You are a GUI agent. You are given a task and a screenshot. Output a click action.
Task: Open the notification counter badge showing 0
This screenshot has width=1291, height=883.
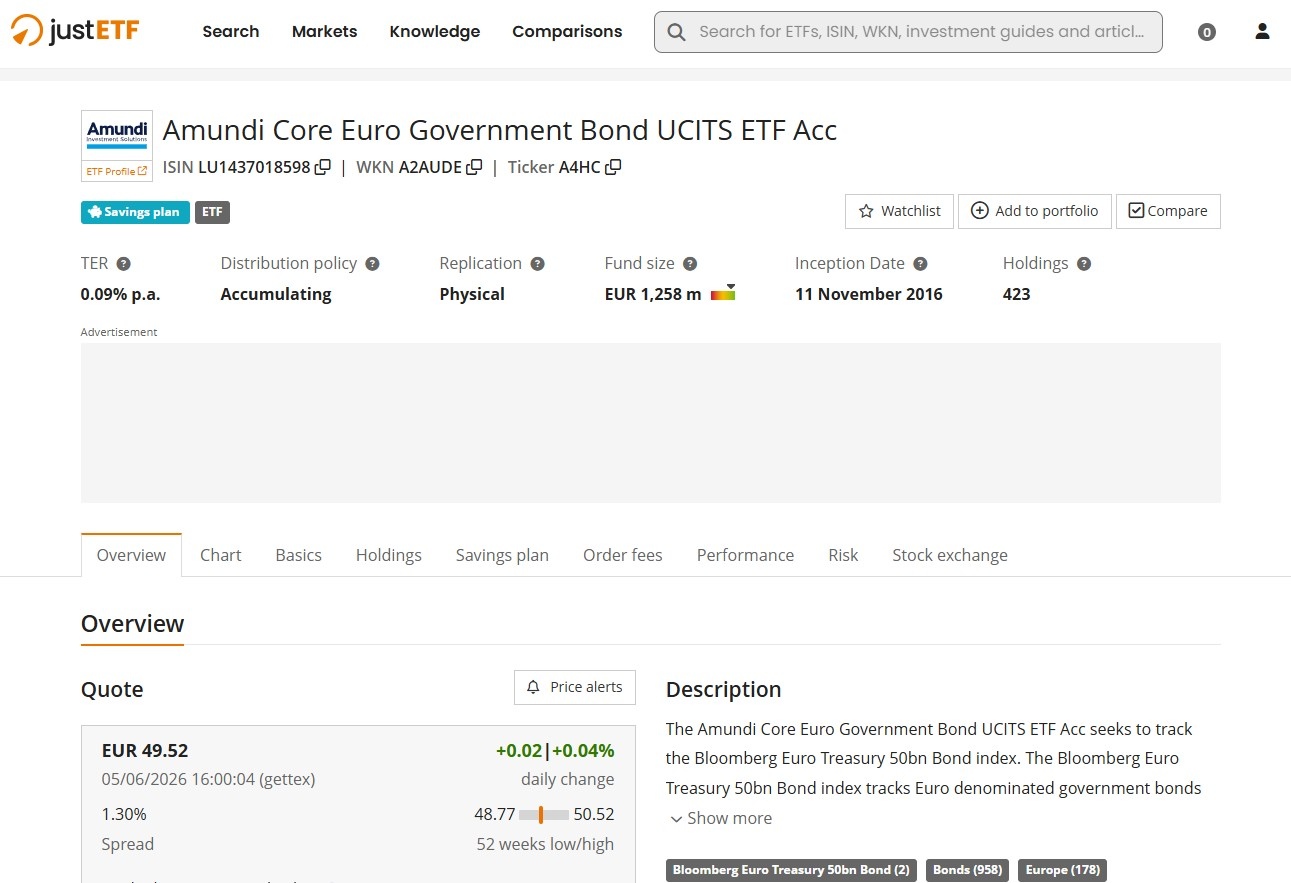tap(1207, 32)
